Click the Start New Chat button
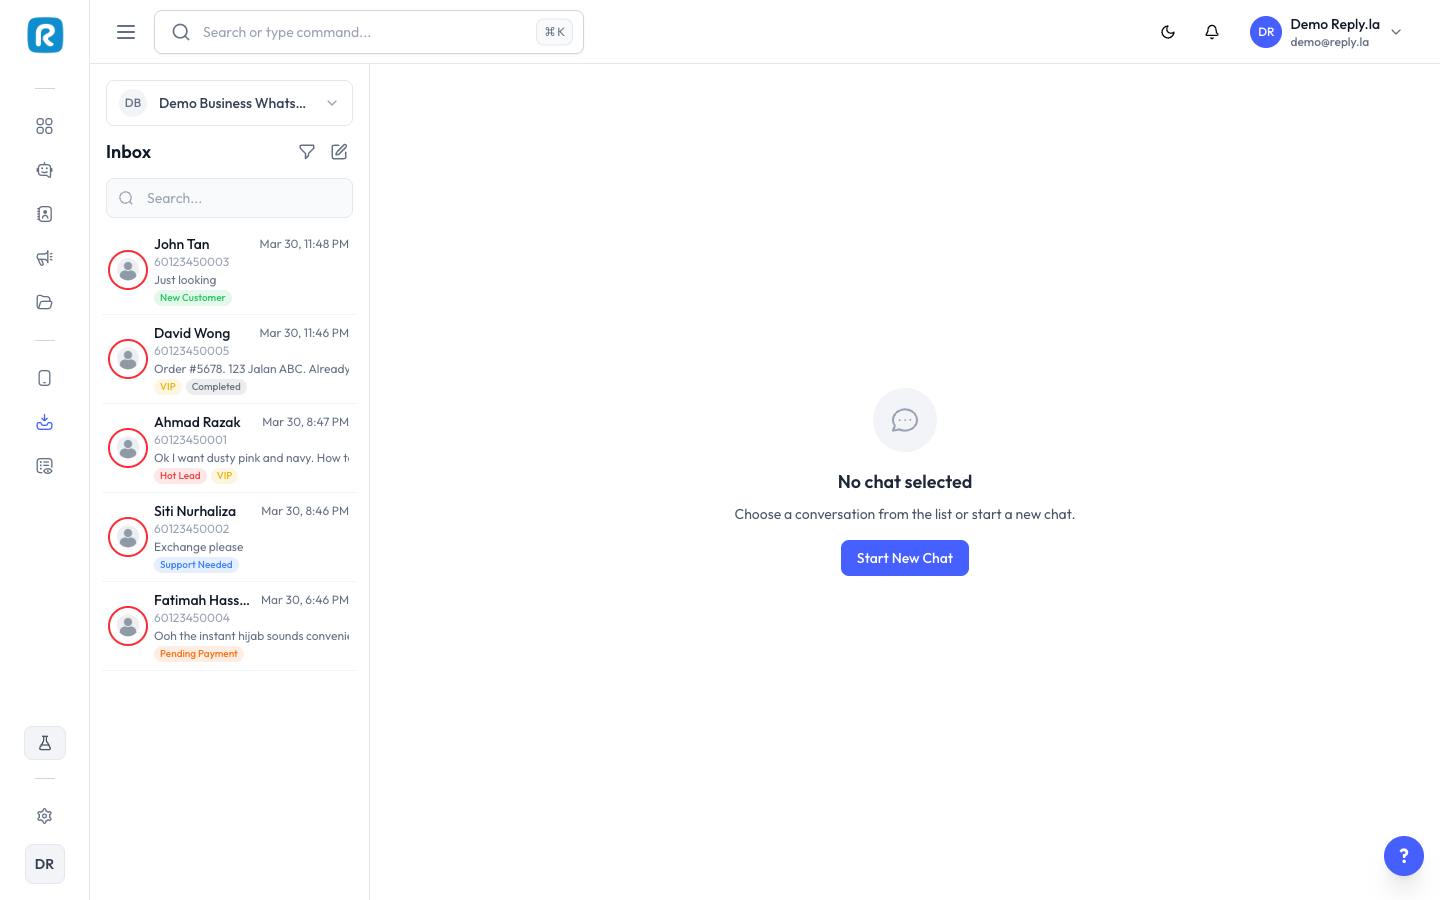The width and height of the screenshot is (1440, 900). 905,558
